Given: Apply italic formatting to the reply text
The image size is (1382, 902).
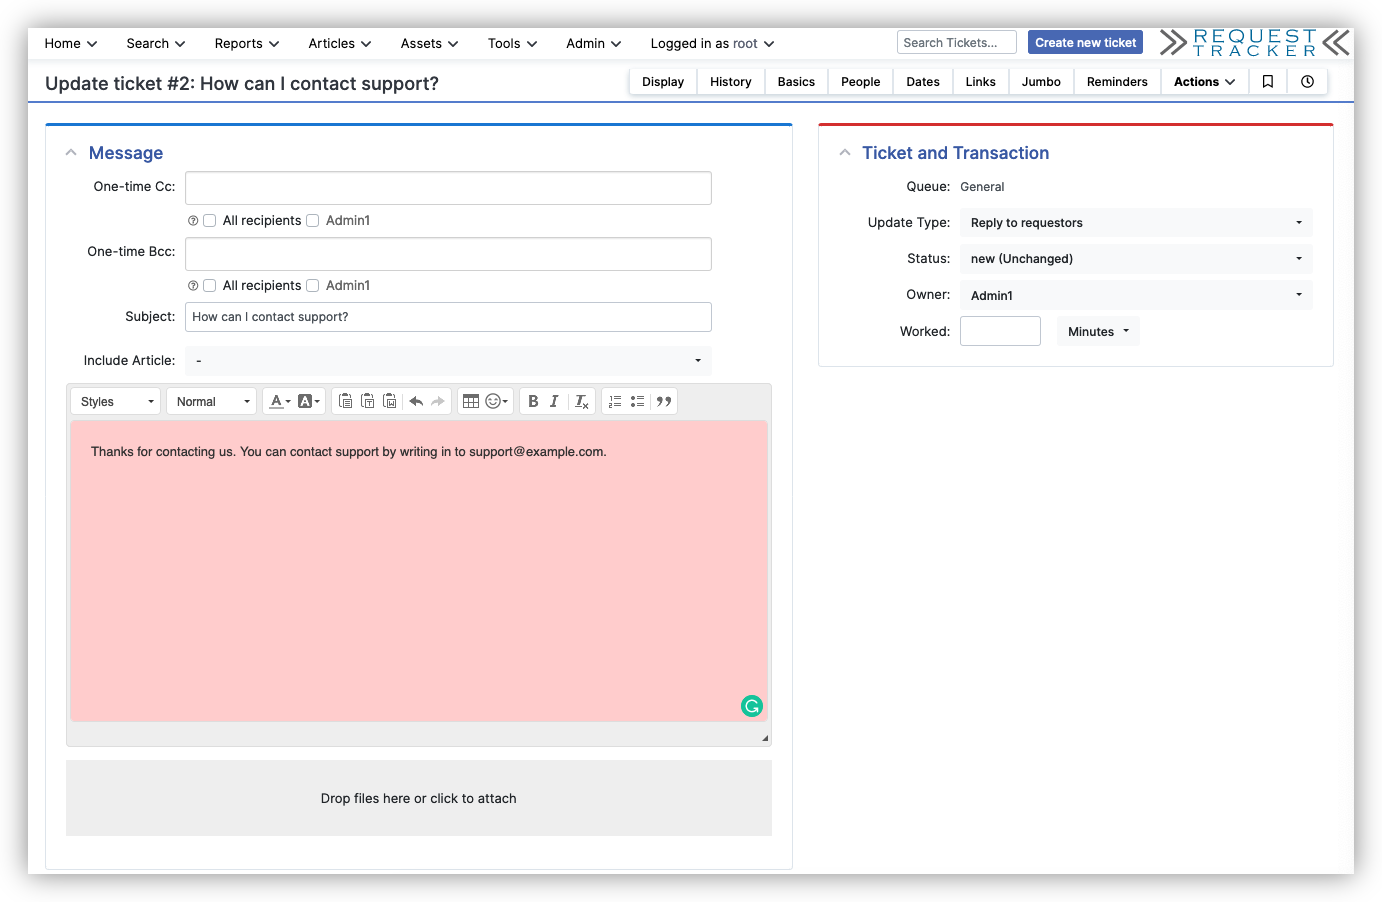Looking at the screenshot, I should tap(555, 400).
